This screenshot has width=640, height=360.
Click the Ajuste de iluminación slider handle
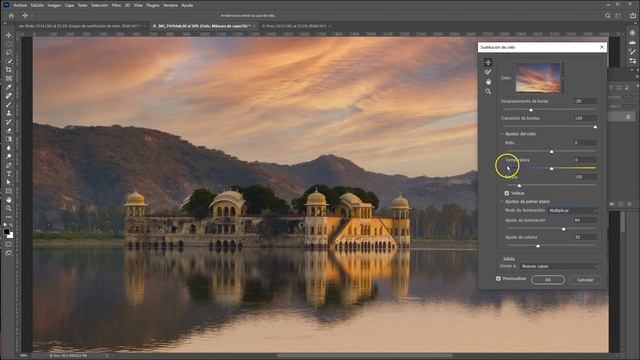(x=564, y=229)
